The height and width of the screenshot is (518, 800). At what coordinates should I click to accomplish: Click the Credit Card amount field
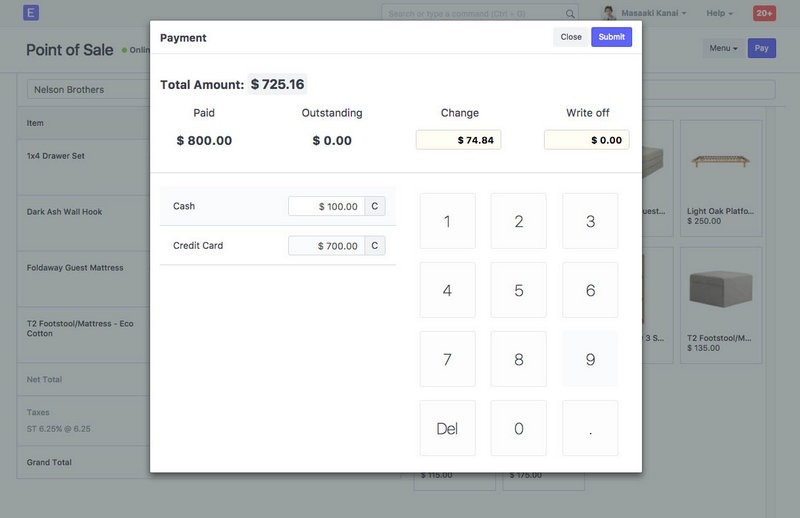click(326, 246)
